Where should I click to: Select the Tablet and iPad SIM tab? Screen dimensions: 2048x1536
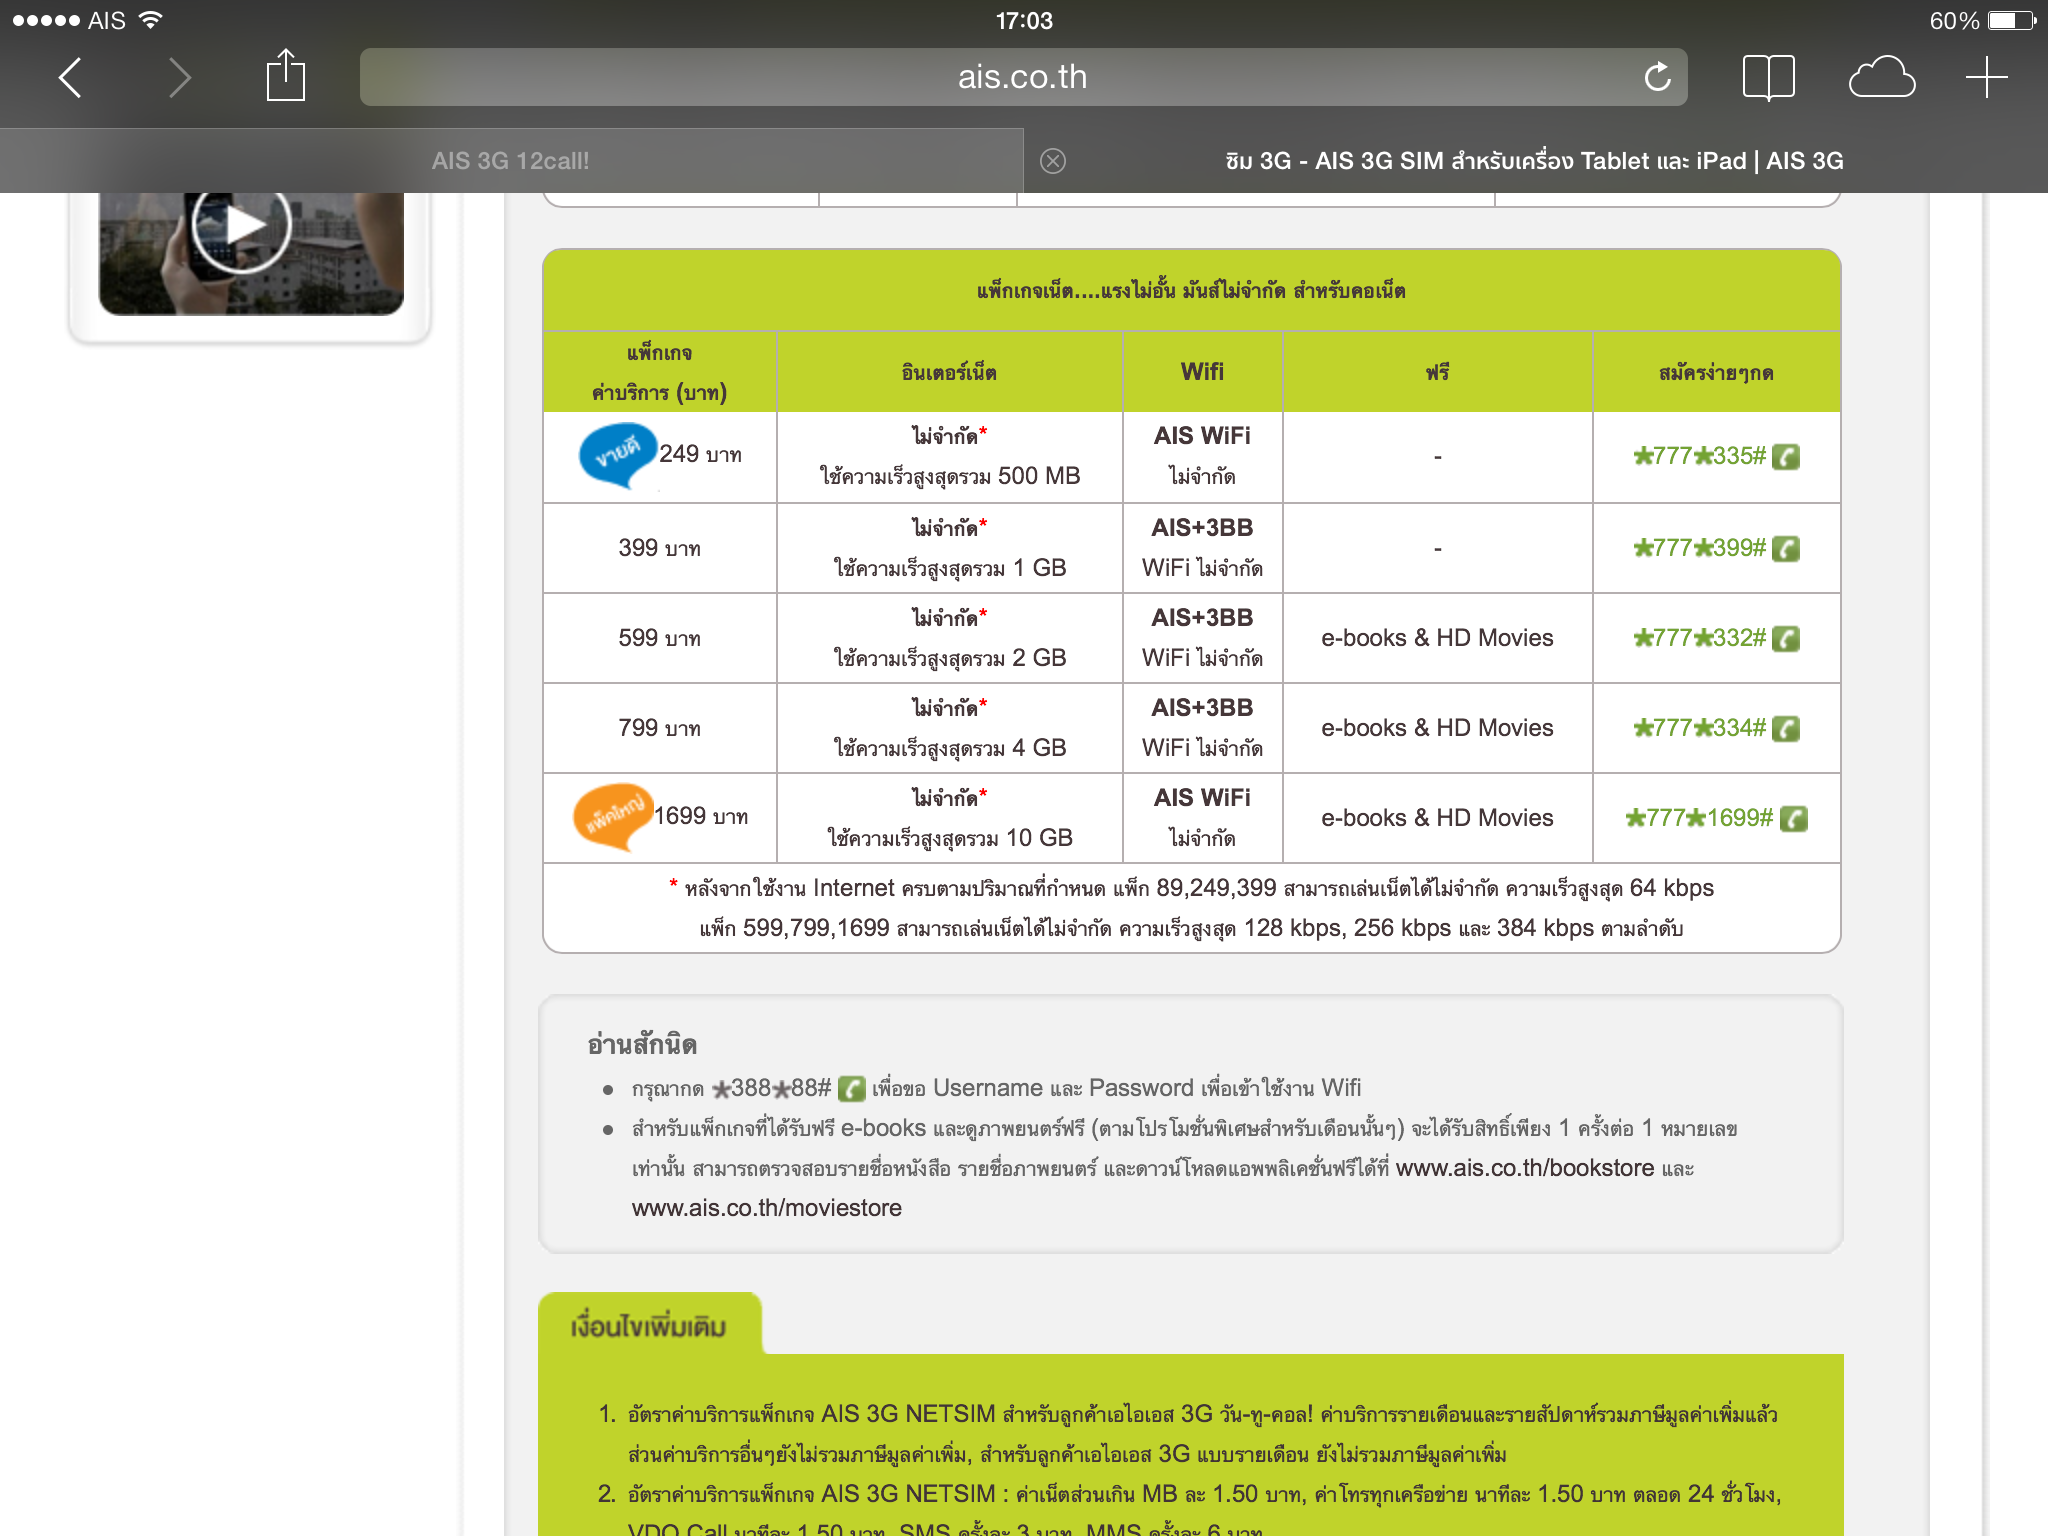[1534, 161]
